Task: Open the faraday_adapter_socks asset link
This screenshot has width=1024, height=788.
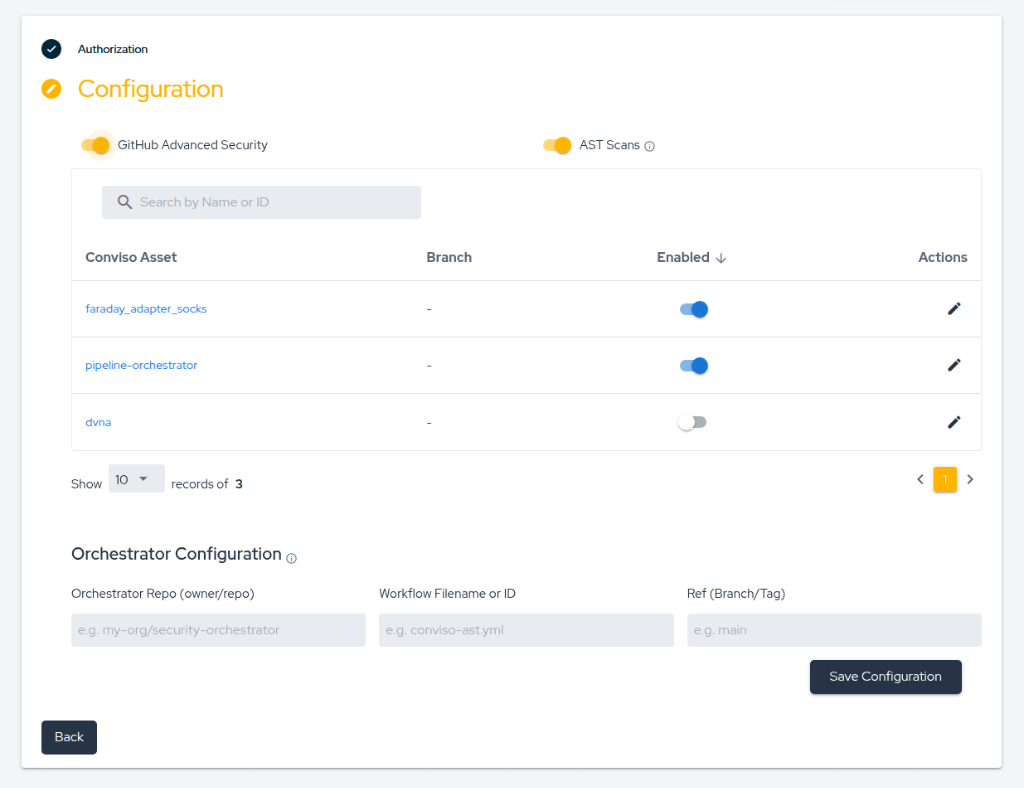Action: (146, 308)
